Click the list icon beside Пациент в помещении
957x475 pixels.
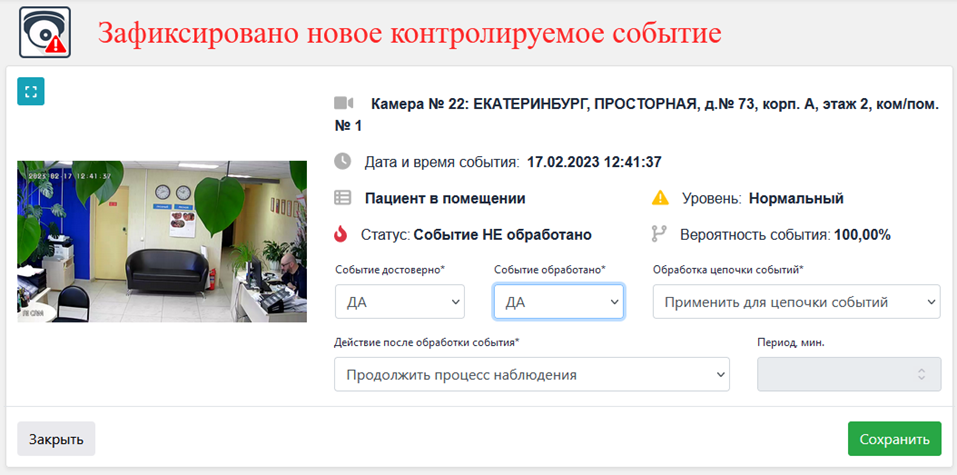coord(343,198)
